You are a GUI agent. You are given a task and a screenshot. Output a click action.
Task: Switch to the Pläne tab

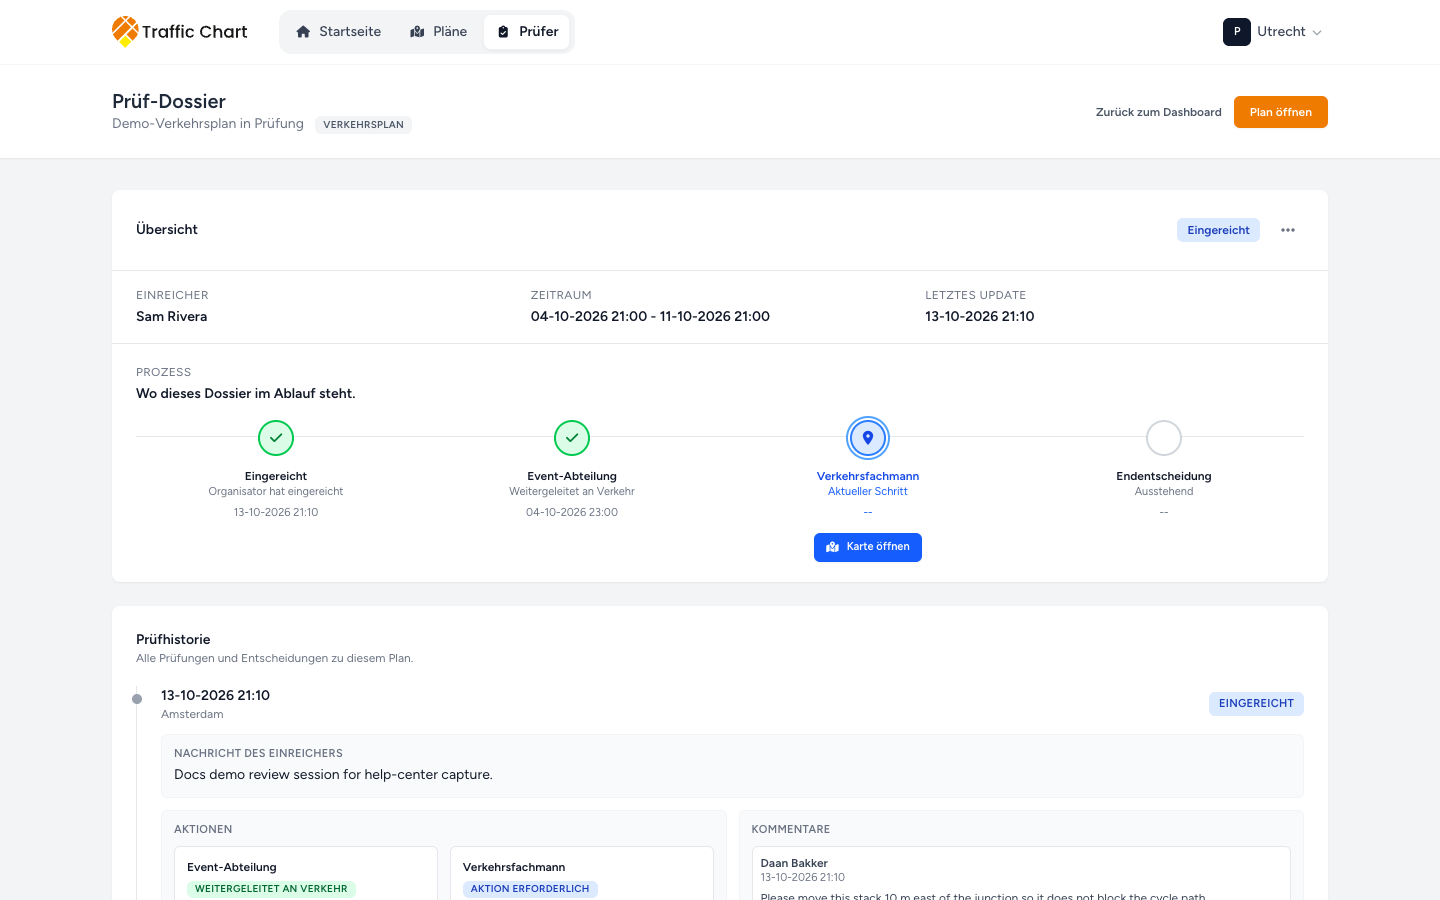[x=439, y=32]
